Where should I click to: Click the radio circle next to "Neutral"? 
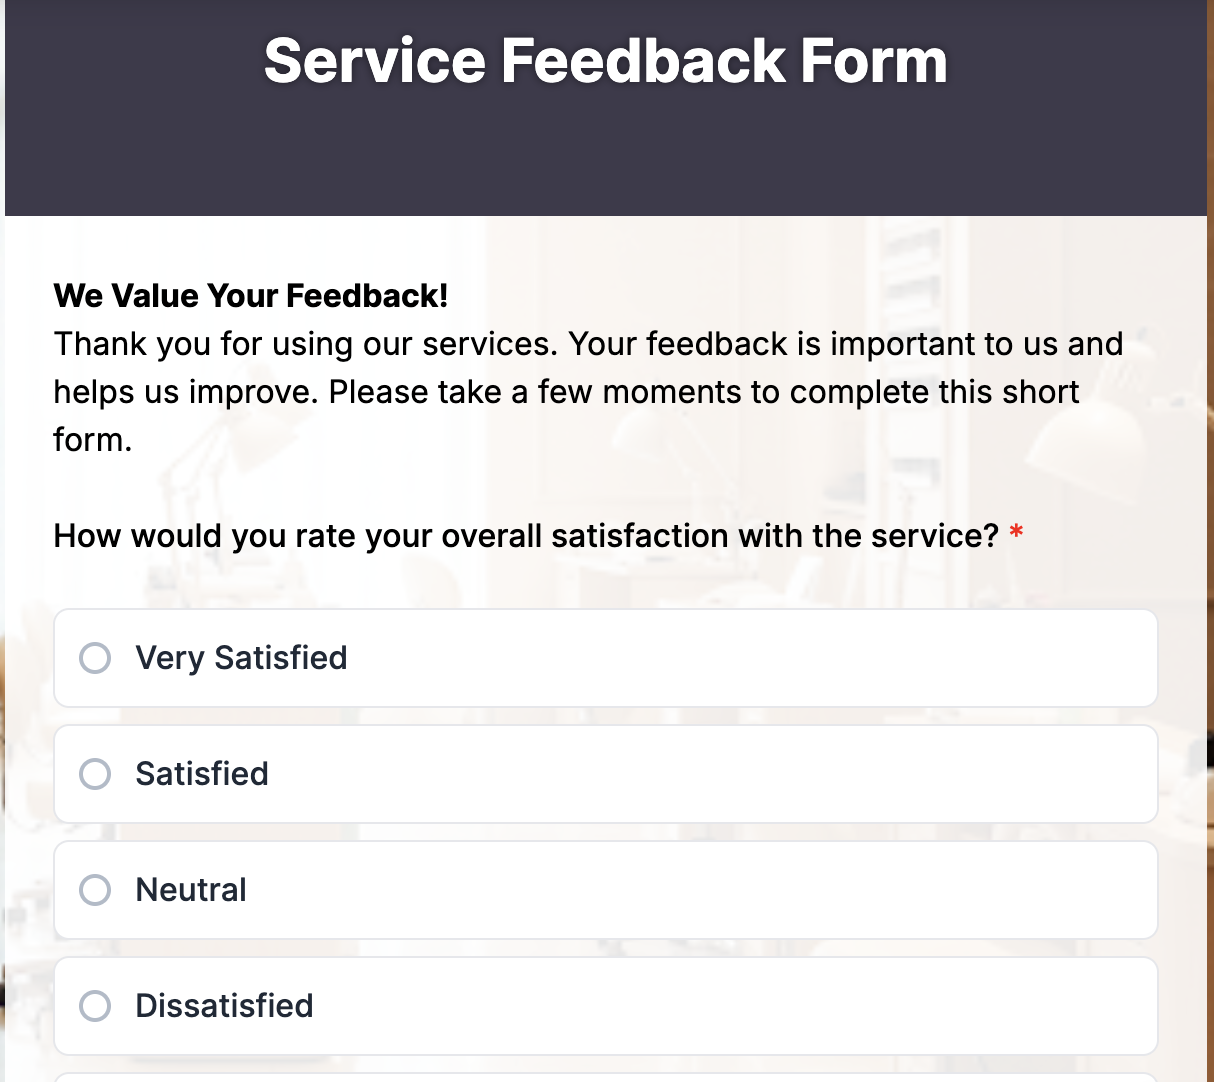[95, 890]
